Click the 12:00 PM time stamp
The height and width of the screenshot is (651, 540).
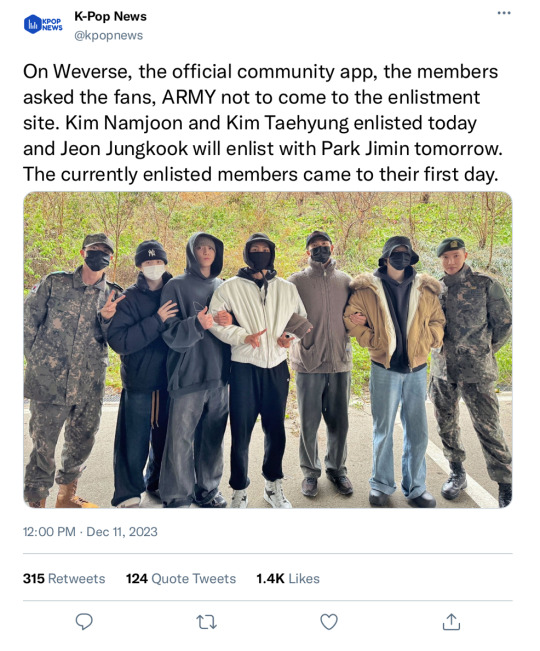(x=49, y=531)
